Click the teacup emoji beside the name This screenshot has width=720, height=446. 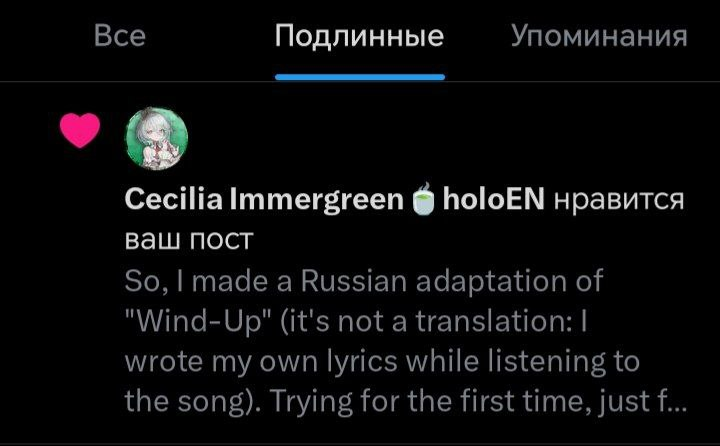pos(421,200)
